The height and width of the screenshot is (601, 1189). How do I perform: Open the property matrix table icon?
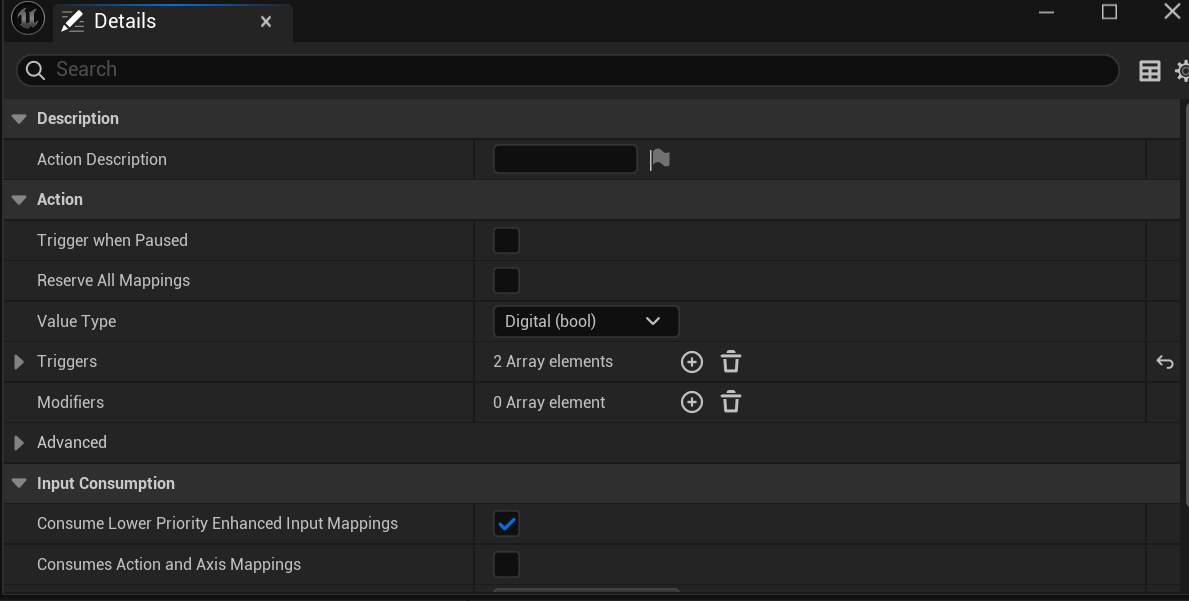[1150, 70]
